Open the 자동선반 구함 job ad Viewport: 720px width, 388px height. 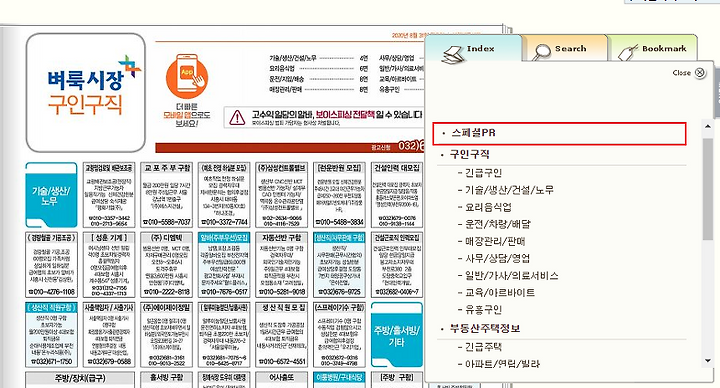281,264
